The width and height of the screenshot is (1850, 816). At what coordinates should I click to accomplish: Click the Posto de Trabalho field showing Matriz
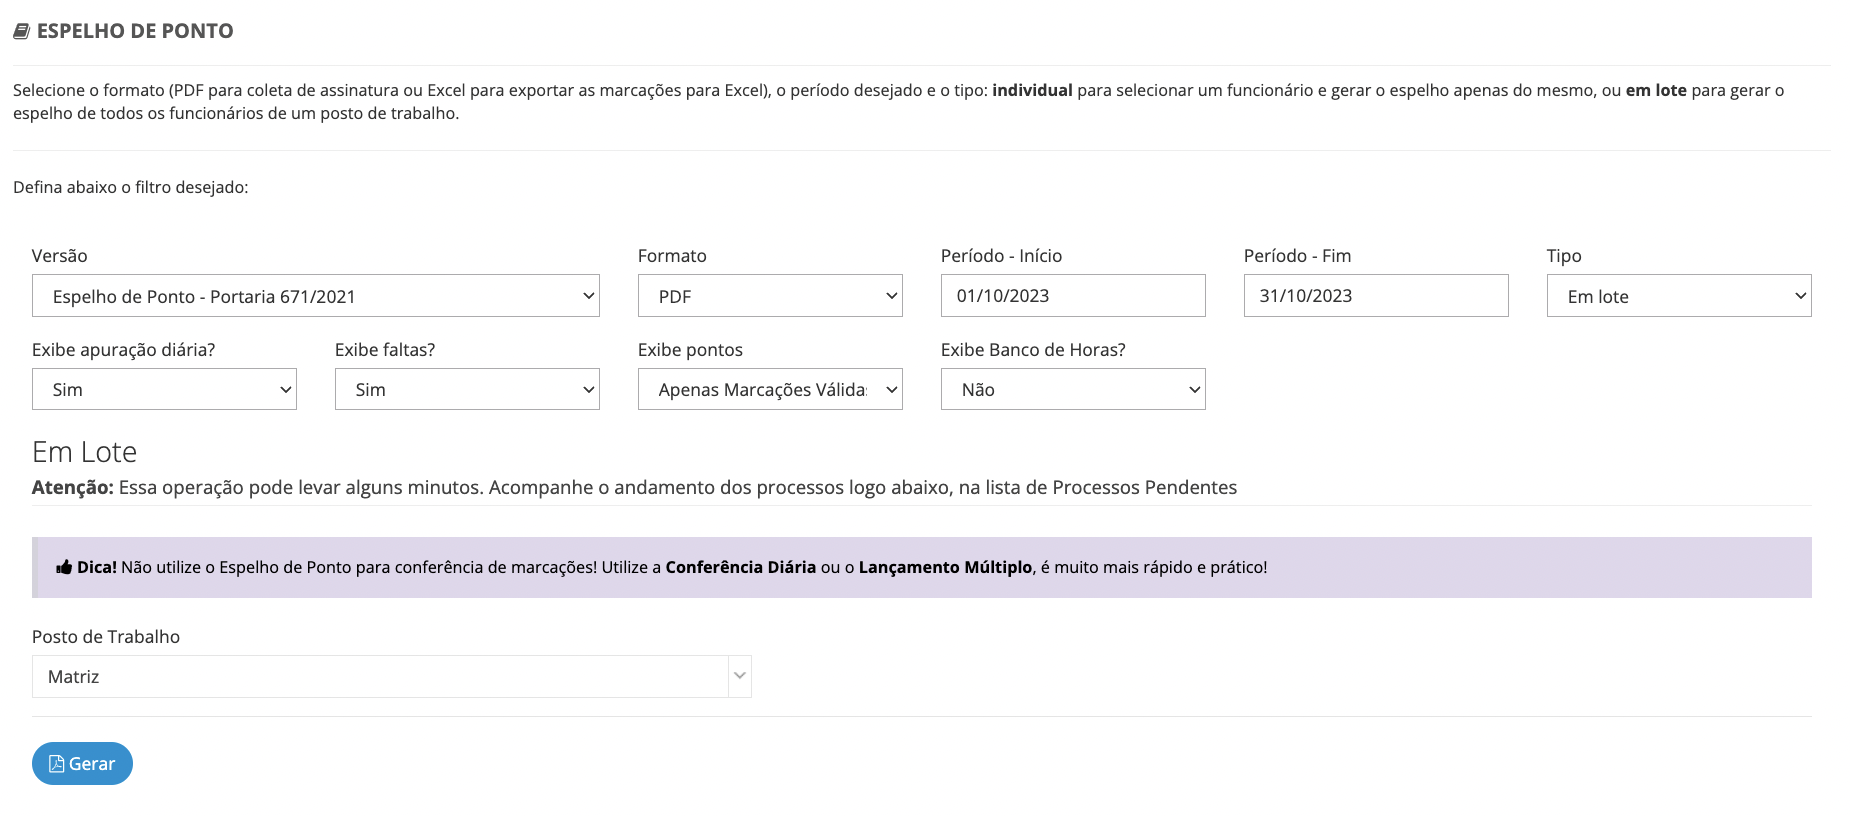click(392, 677)
